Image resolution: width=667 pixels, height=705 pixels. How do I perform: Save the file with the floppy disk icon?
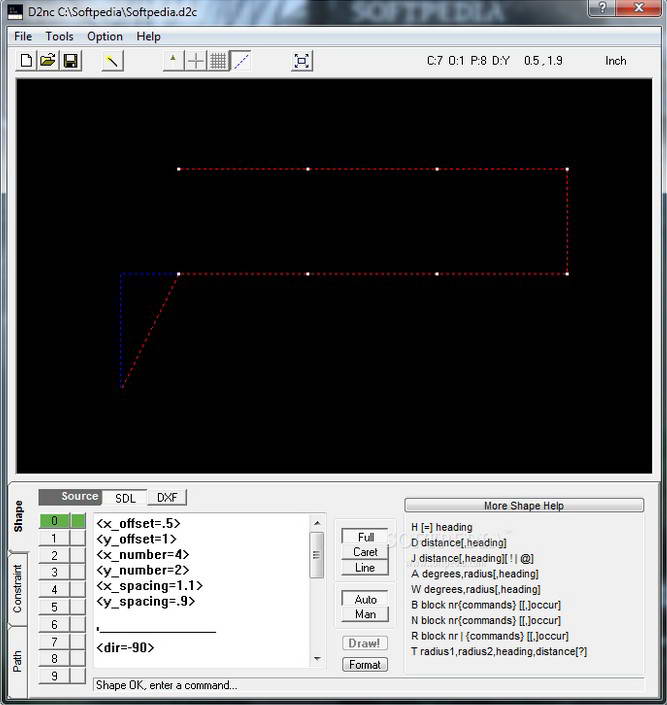click(71, 61)
